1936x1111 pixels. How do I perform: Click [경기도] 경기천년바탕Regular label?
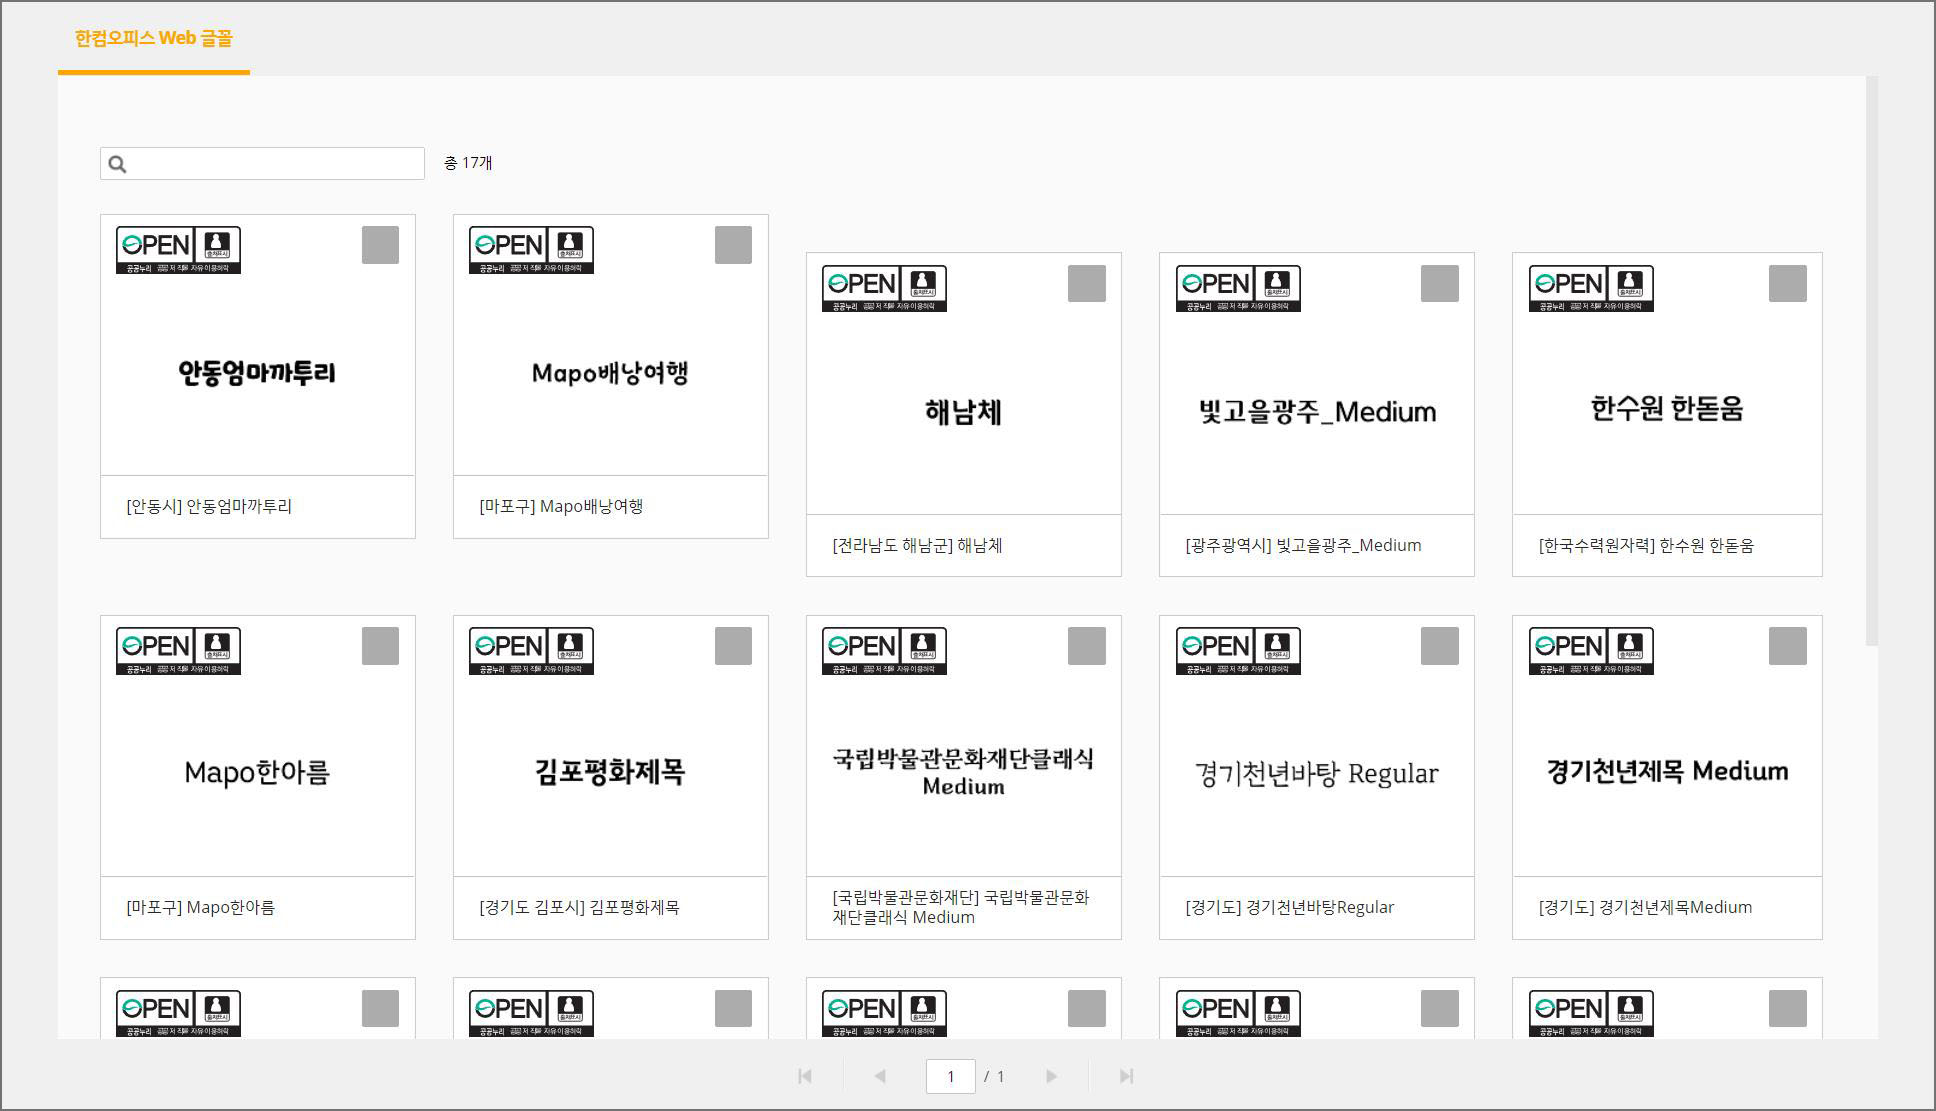coord(1289,907)
